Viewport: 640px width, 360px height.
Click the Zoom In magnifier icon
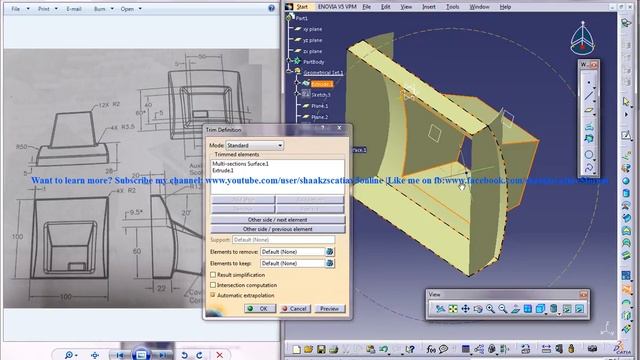click(x=490, y=309)
